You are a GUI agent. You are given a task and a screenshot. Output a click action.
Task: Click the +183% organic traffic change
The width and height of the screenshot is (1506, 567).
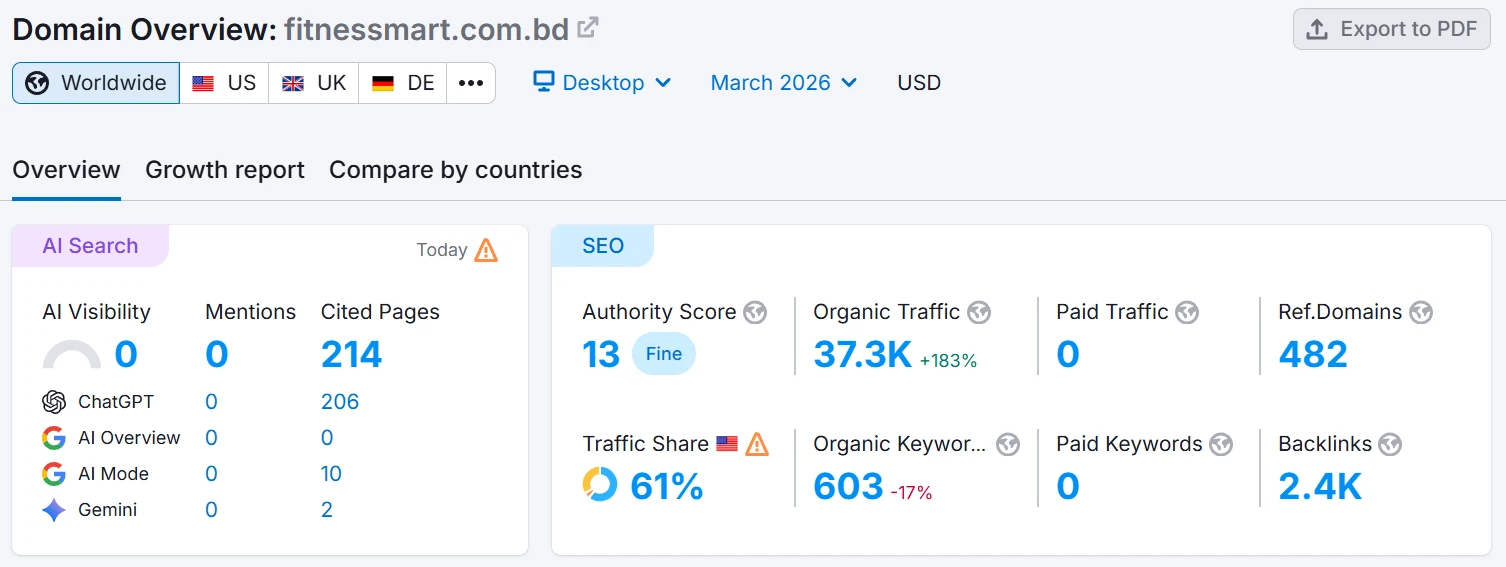[948, 361]
